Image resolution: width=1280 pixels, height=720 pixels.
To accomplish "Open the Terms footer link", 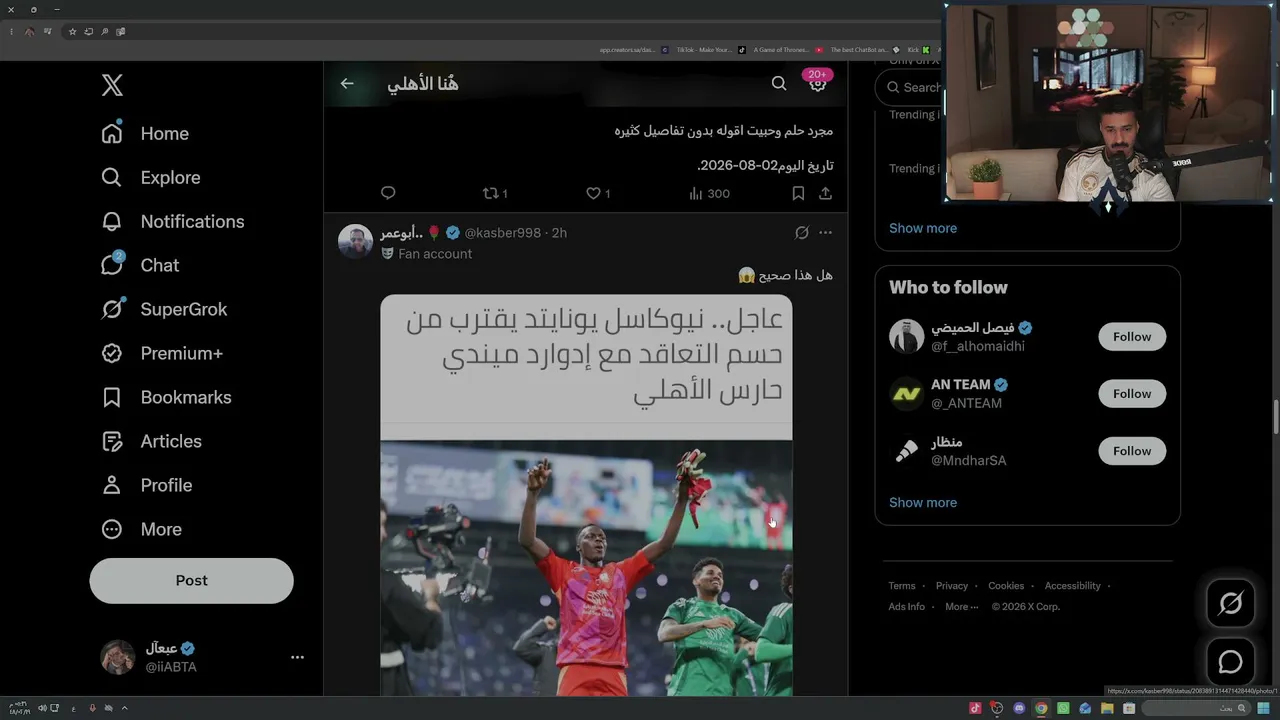I will pyautogui.click(x=902, y=586).
